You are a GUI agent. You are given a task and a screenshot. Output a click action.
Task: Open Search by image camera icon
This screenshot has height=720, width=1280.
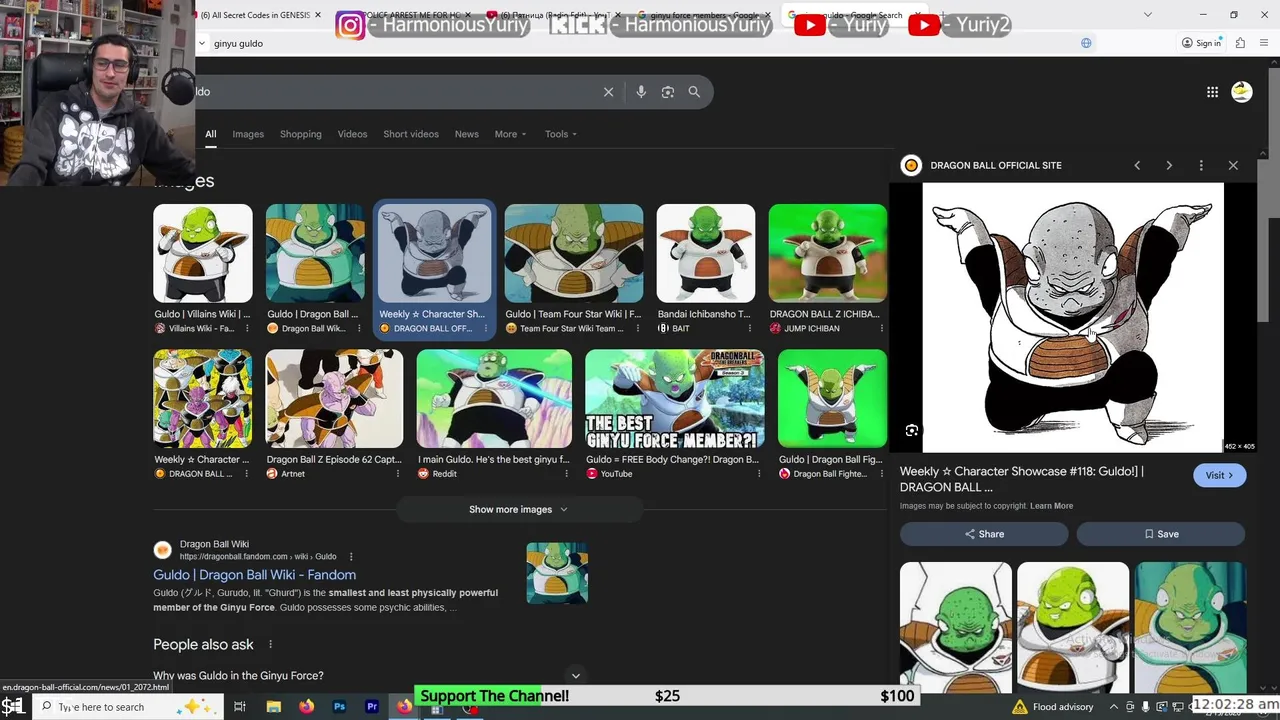pyautogui.click(x=668, y=92)
